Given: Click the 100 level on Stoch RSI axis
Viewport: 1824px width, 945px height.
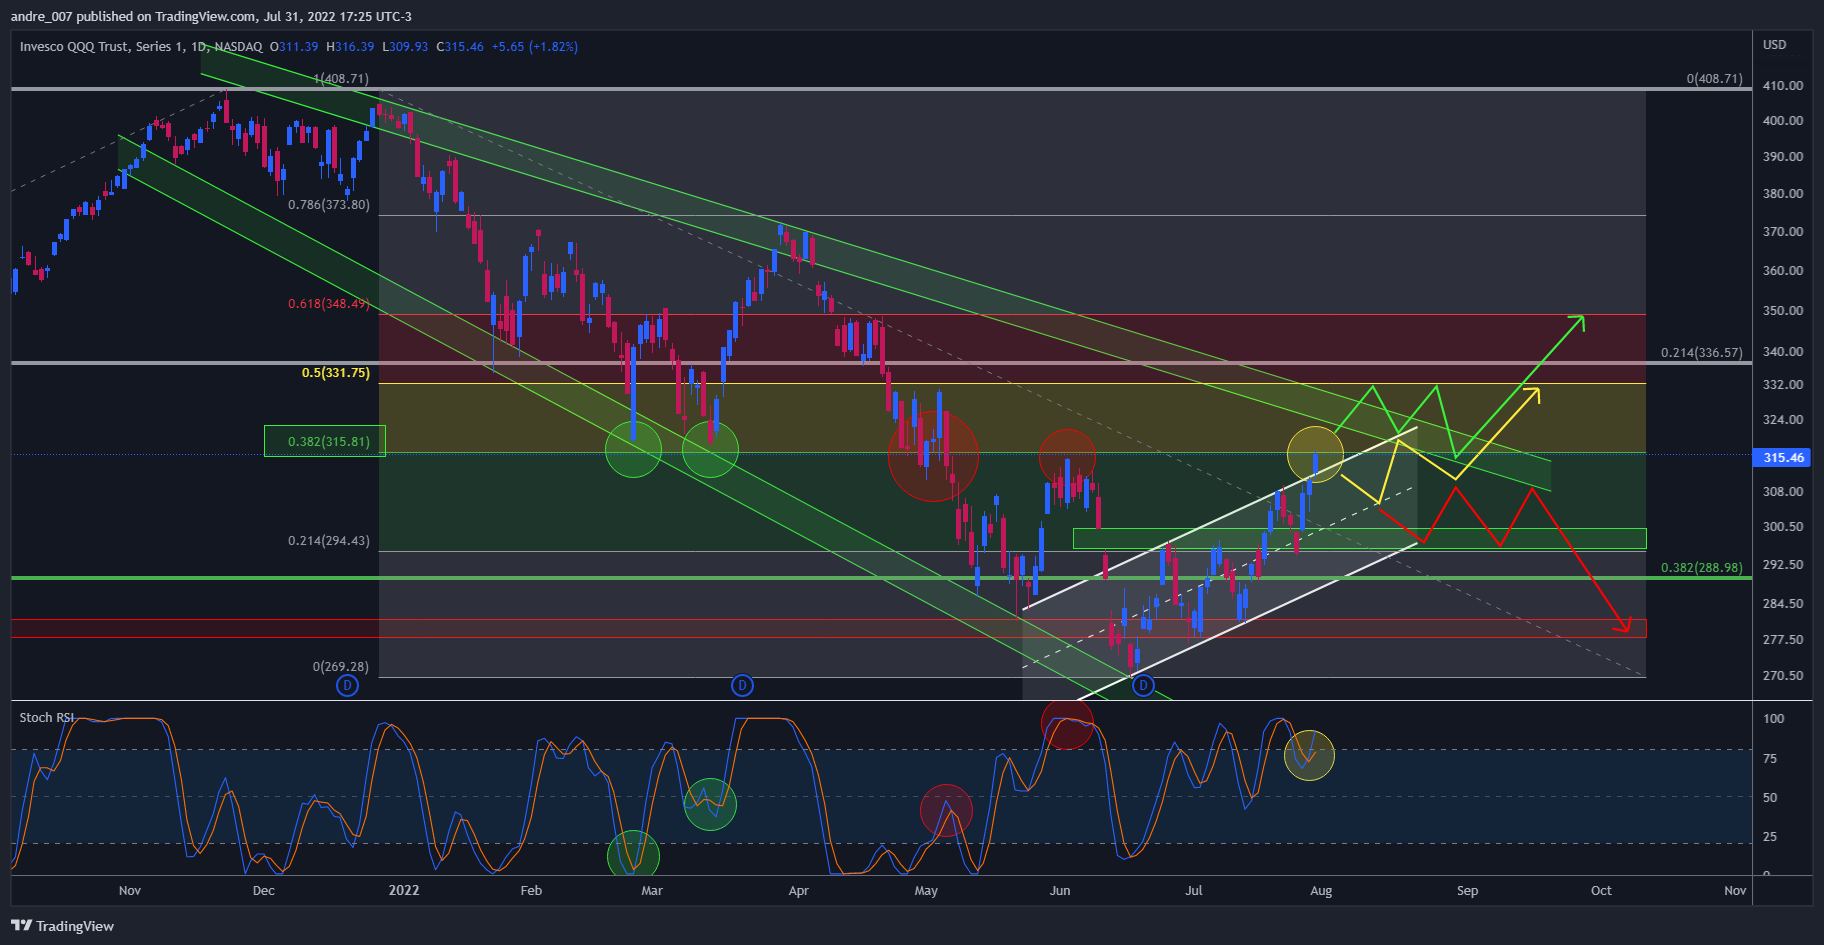Looking at the screenshot, I should click(1773, 719).
